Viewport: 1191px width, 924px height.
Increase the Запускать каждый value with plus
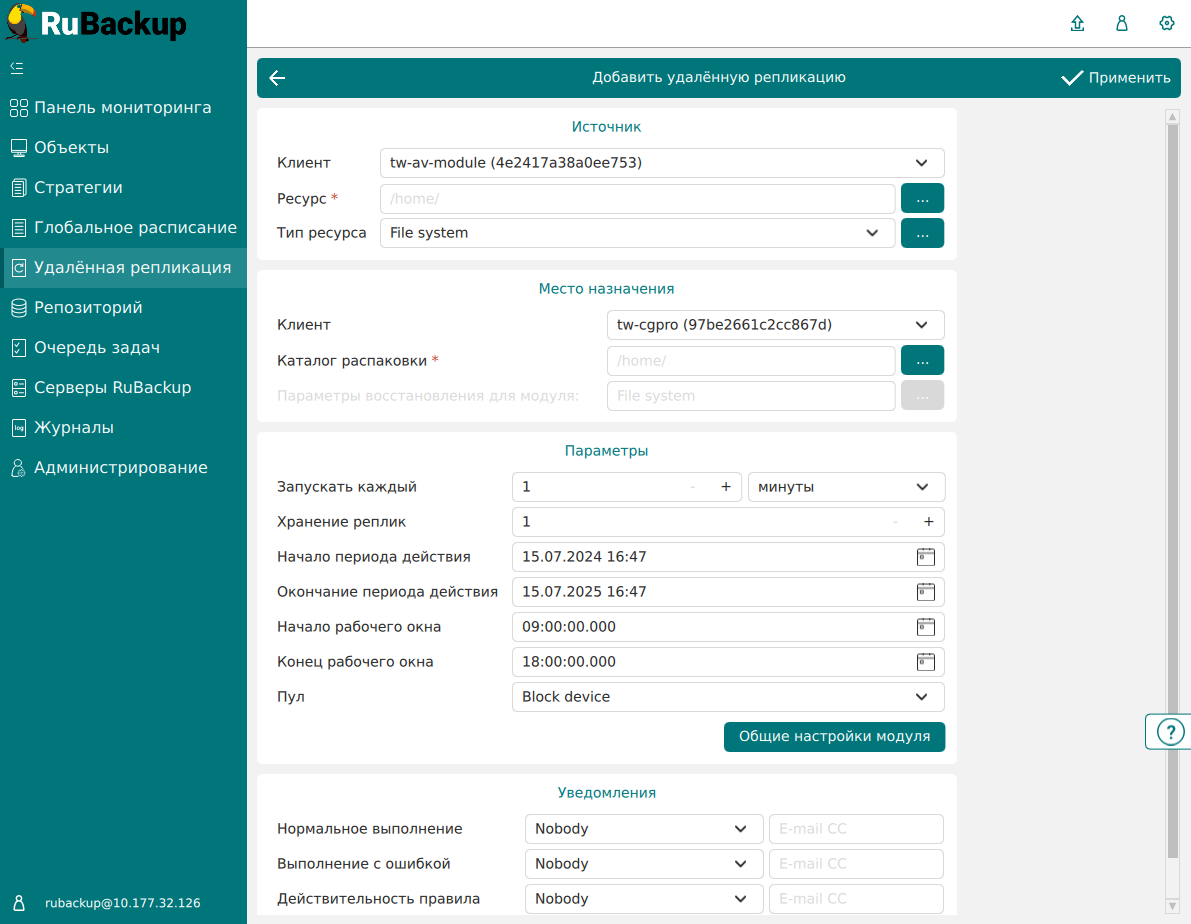click(x=726, y=487)
